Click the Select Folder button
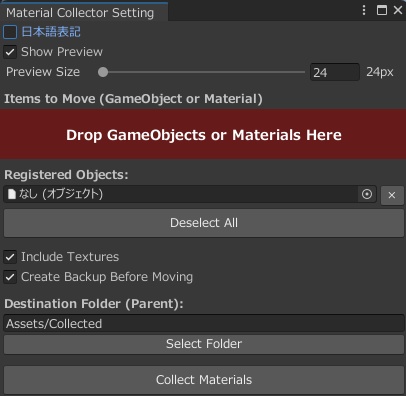The width and height of the screenshot is (406, 396). coord(204,344)
